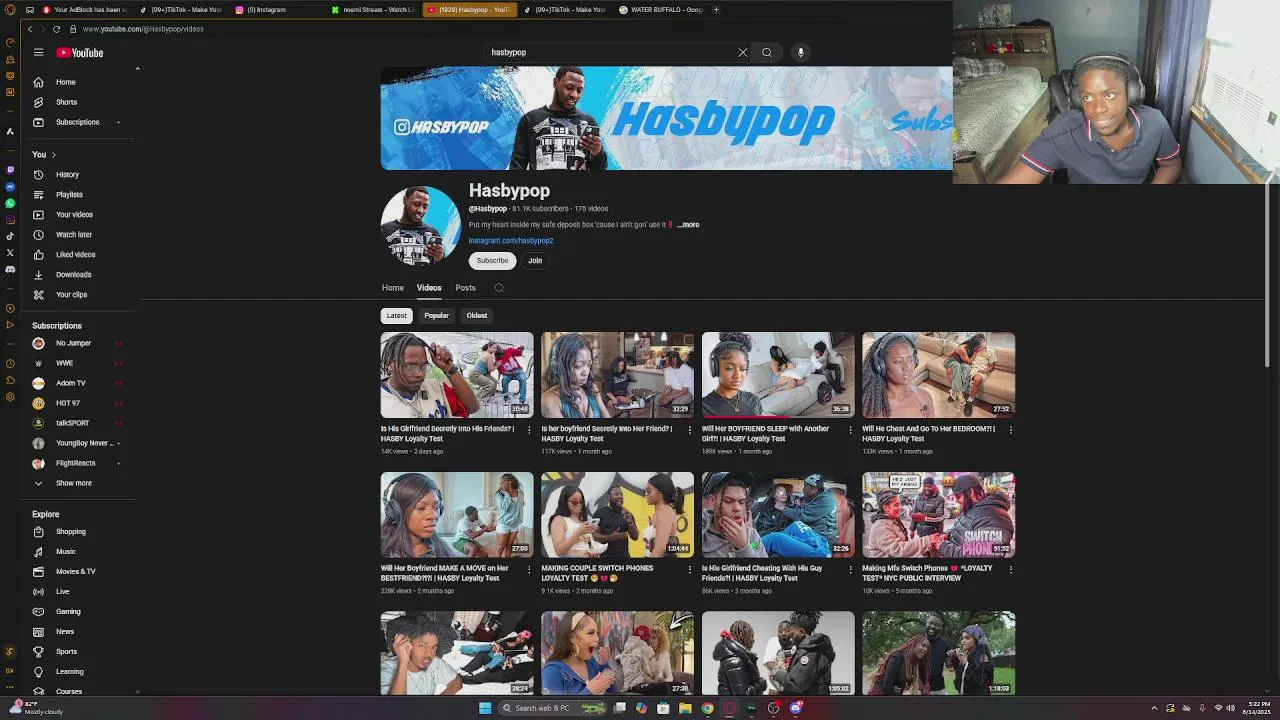1280x720 pixels.
Task: Open Subscriptions in YouTube sidebar
Action: click(75, 122)
